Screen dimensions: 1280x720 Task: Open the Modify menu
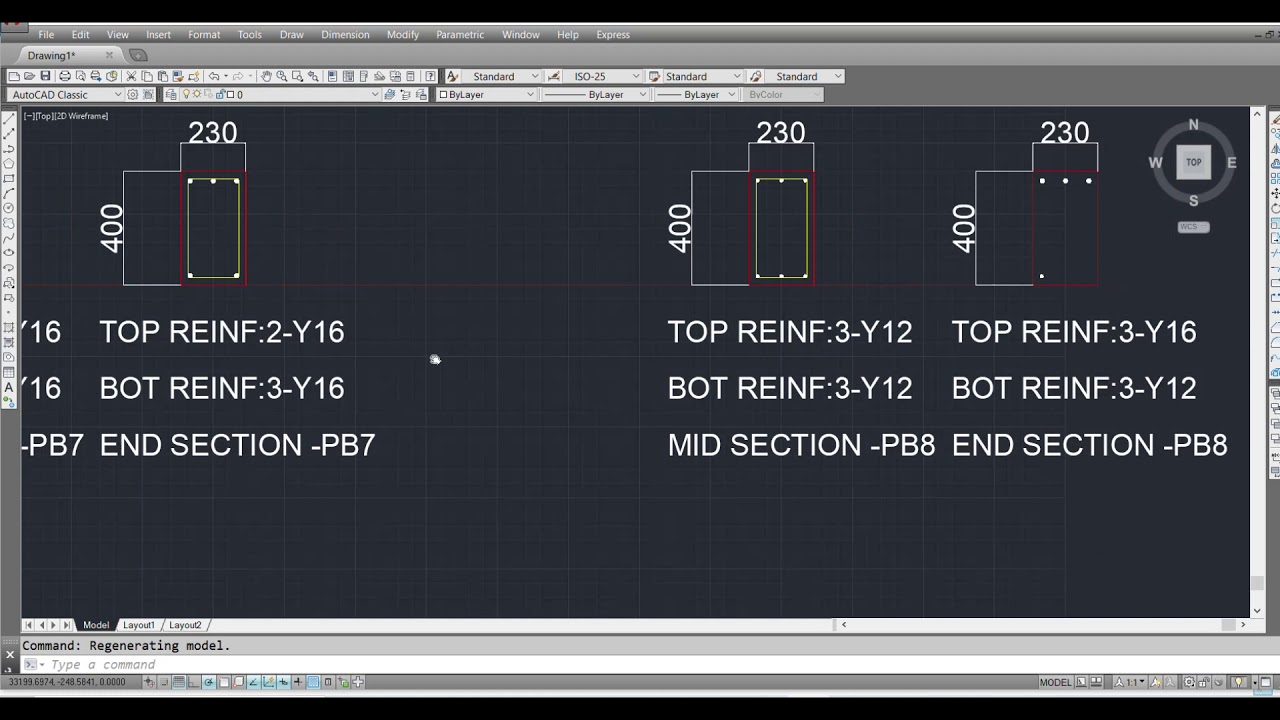point(402,34)
